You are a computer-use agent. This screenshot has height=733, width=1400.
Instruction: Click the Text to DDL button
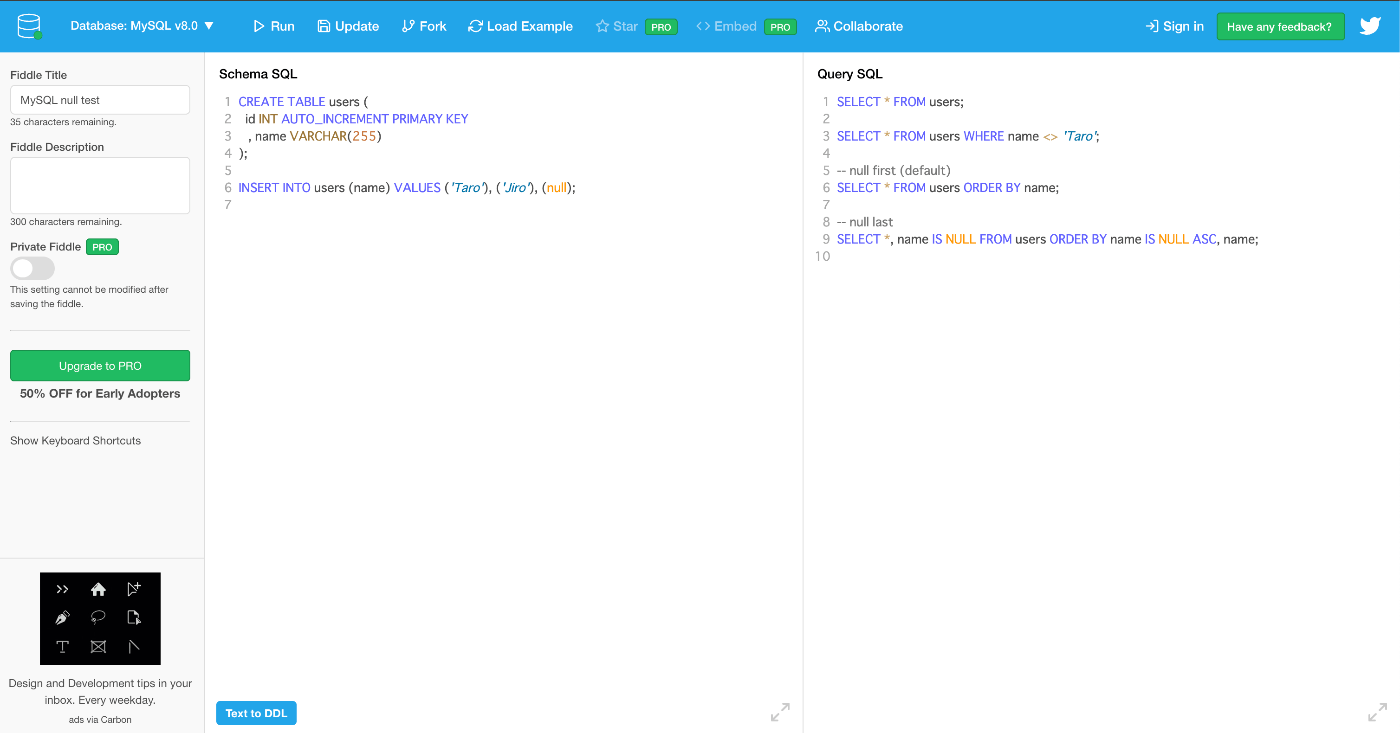pyautogui.click(x=256, y=713)
